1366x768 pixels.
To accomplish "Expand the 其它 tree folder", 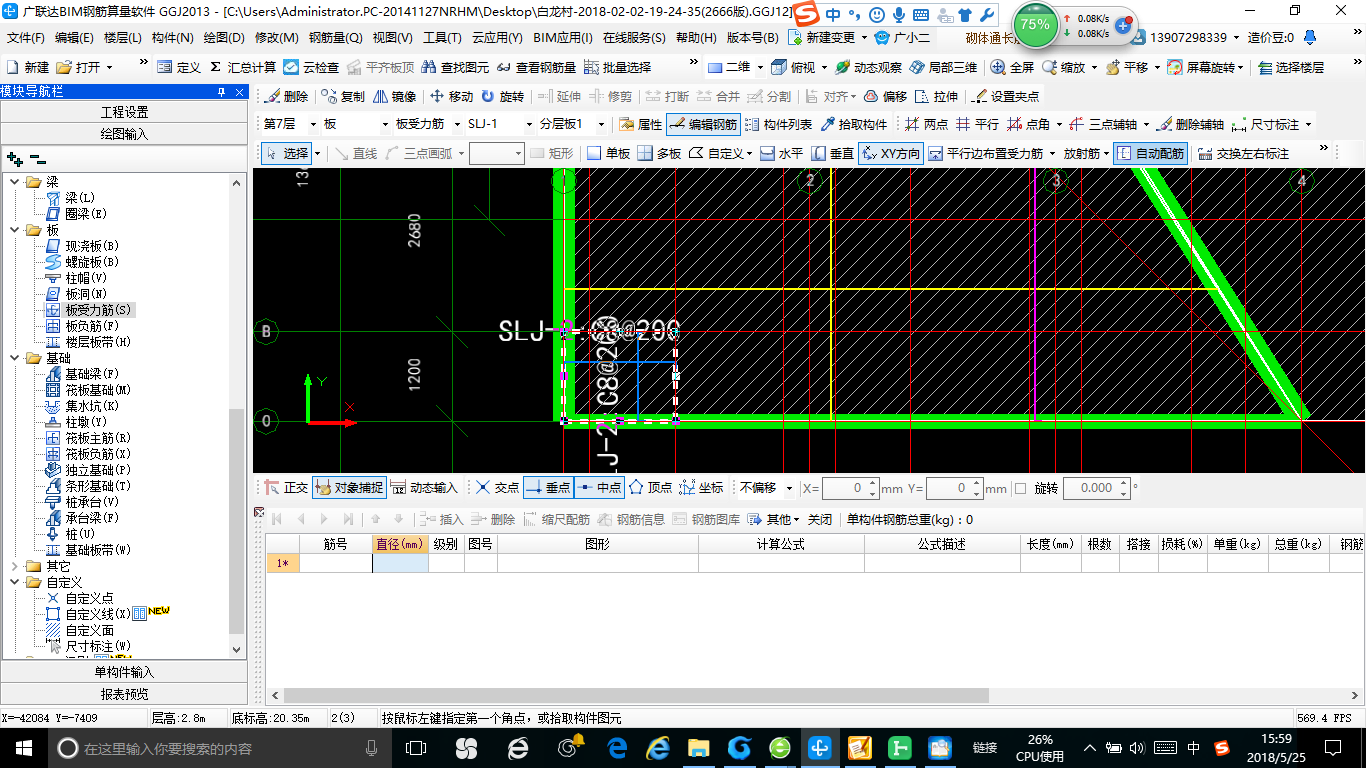I will pyautogui.click(x=15, y=566).
